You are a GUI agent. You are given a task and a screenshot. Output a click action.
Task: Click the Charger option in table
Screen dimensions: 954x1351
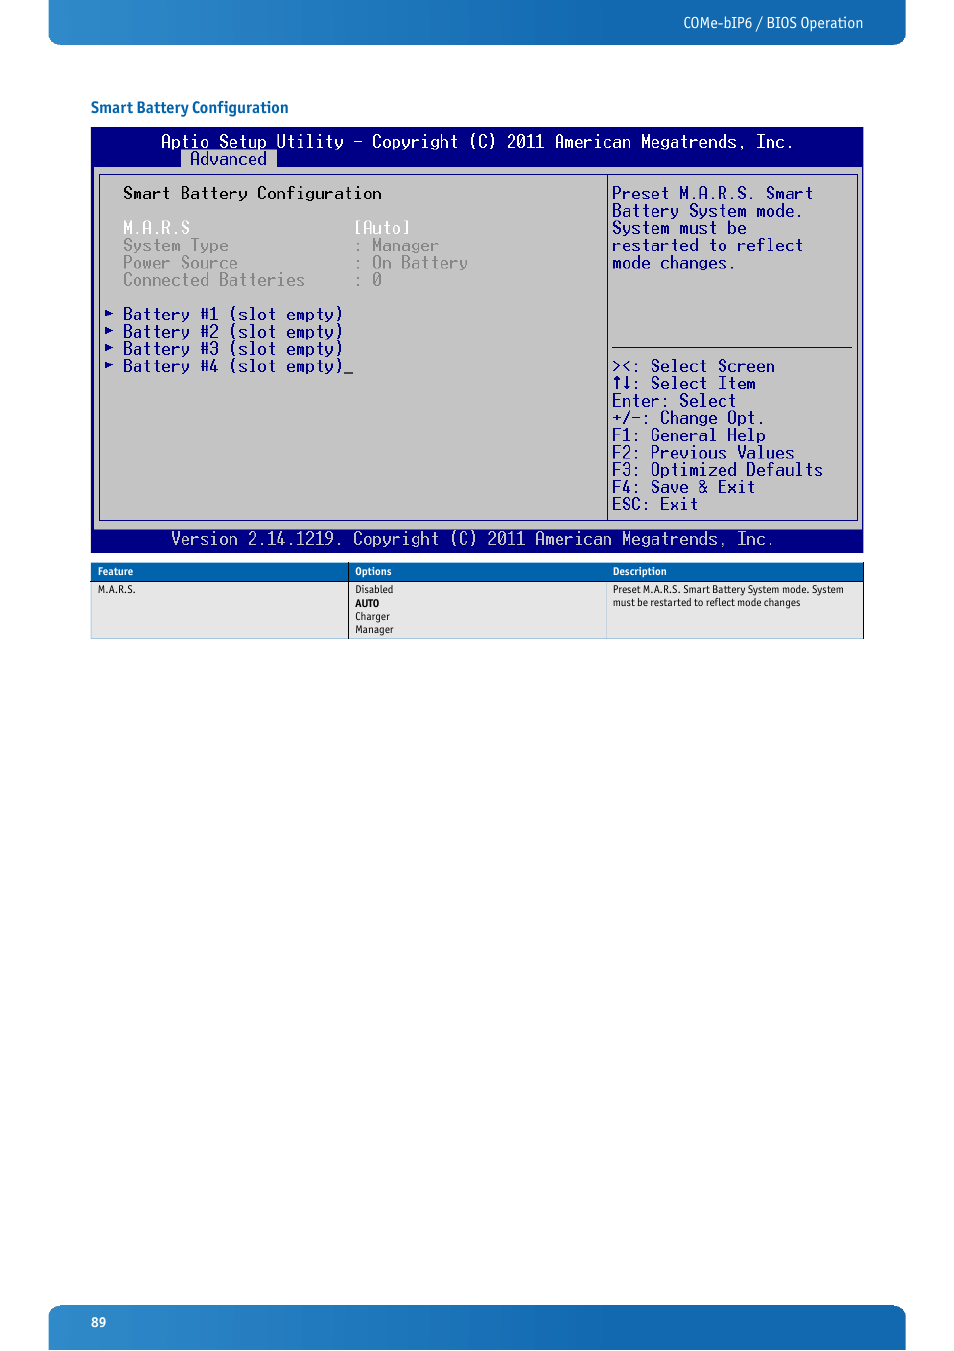pyautogui.click(x=372, y=617)
